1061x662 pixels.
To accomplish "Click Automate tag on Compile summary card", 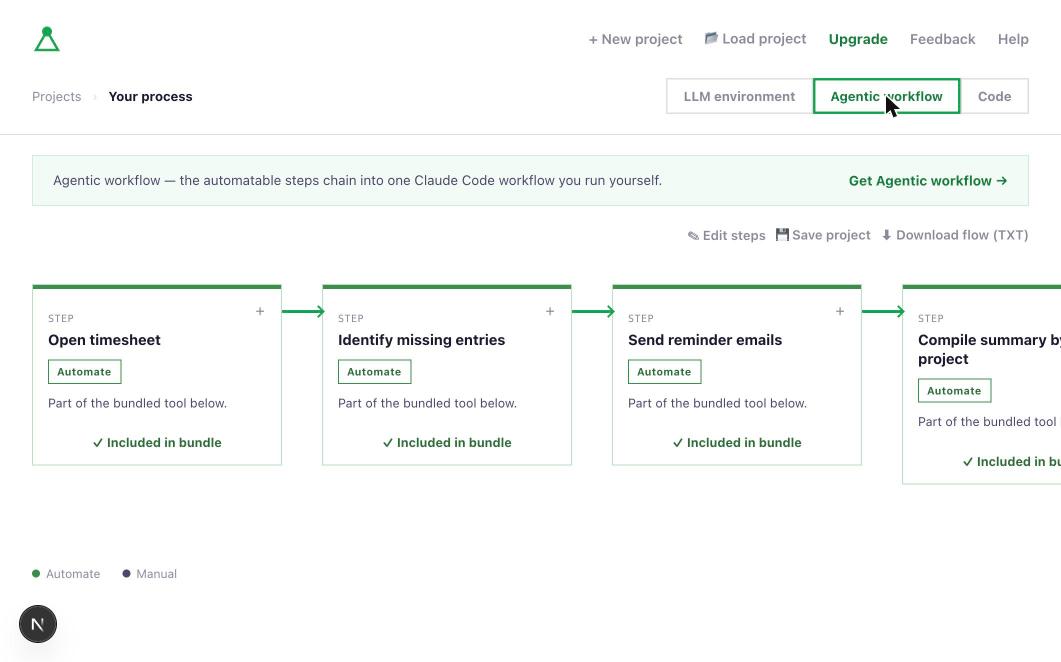I will click(954, 391).
